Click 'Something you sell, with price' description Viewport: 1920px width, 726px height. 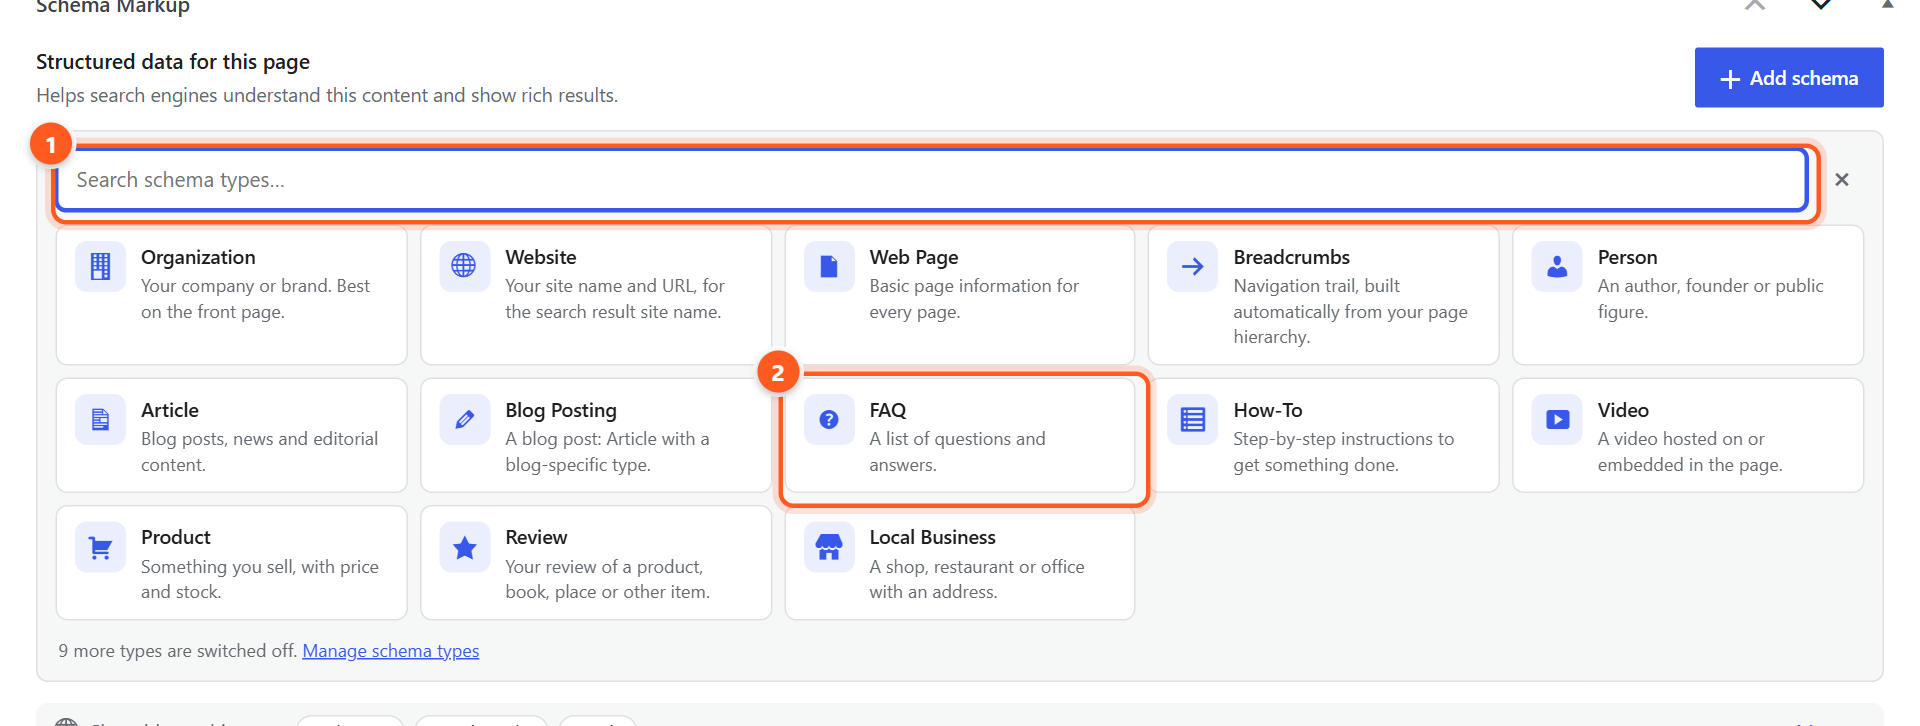coord(260,579)
